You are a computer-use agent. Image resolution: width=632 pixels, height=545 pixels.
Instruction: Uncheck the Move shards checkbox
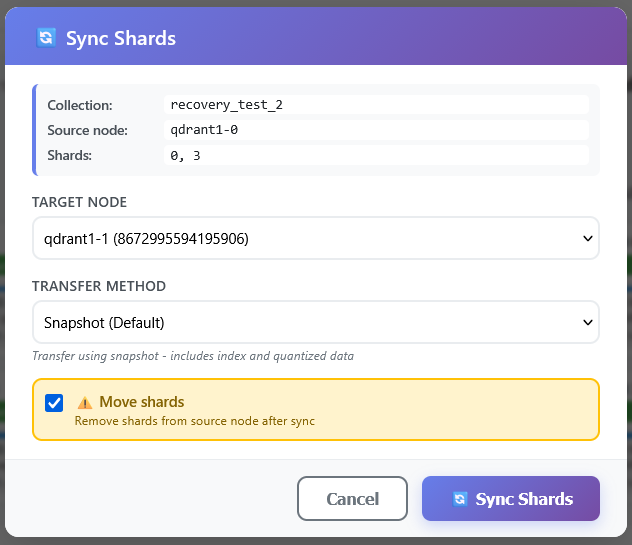55,403
